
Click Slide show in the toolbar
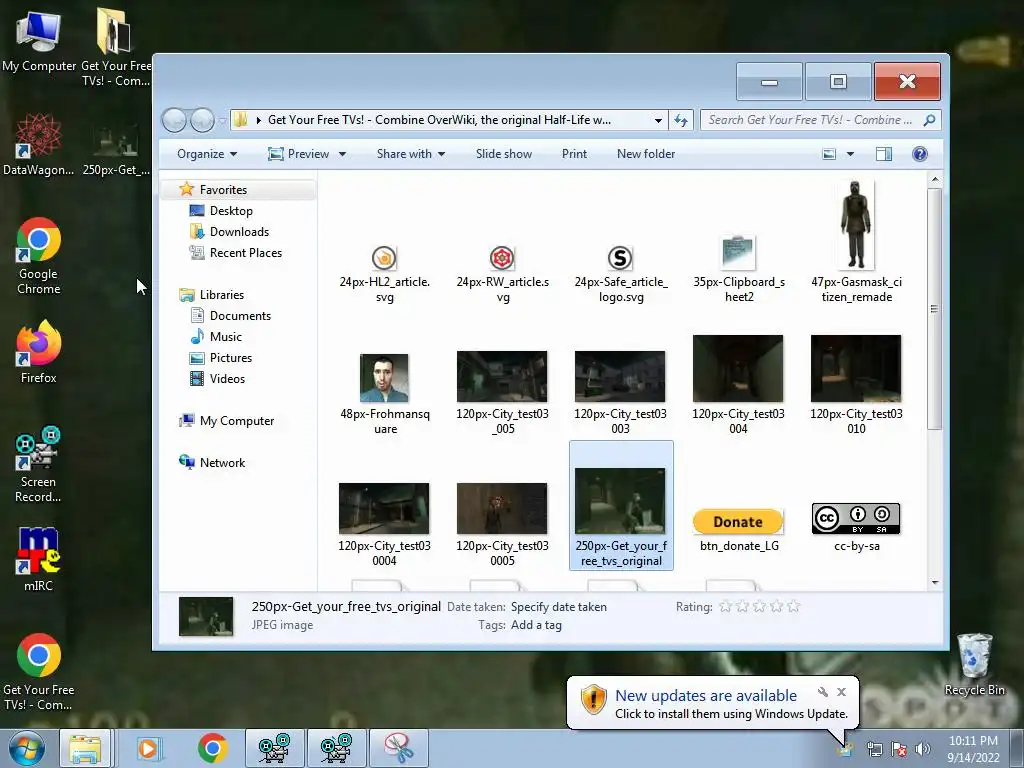pyautogui.click(x=504, y=154)
